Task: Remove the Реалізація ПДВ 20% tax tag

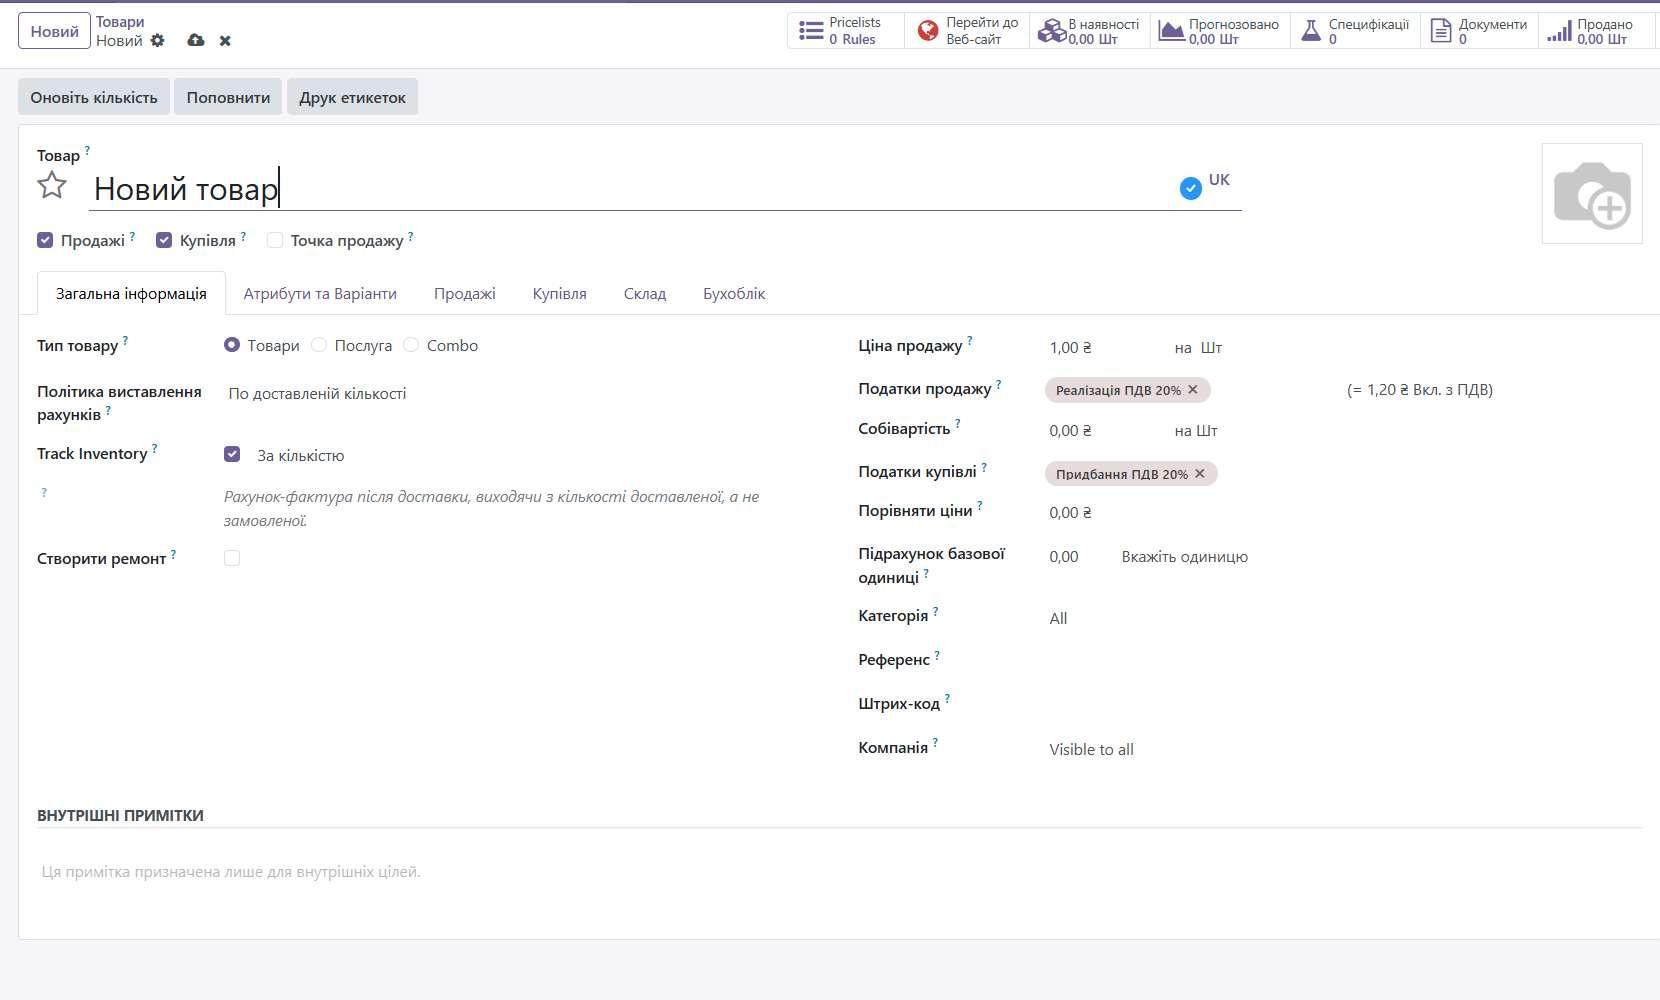Action: [1193, 390]
